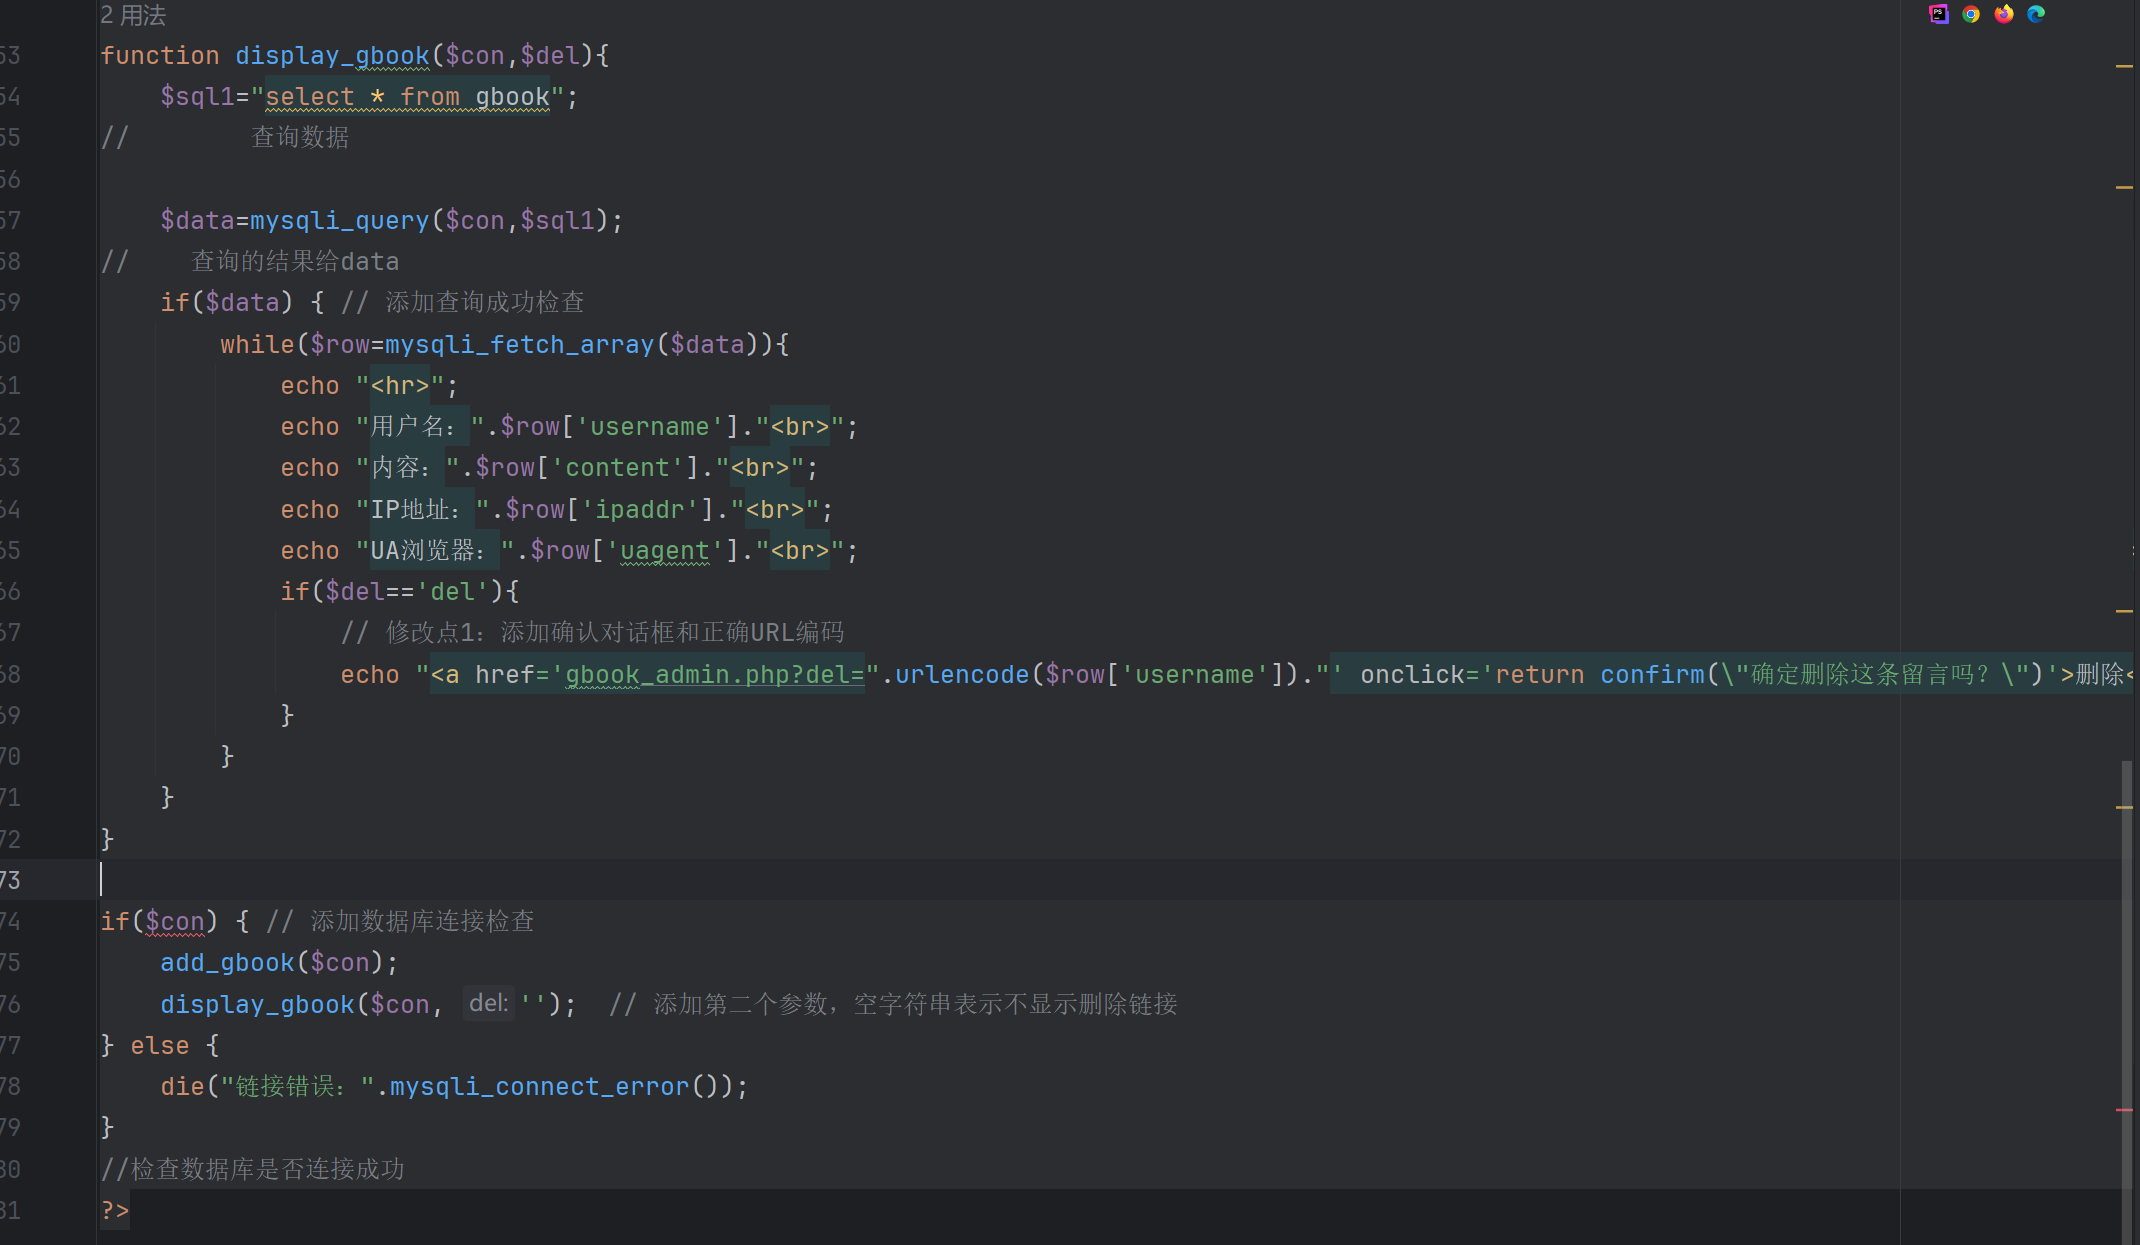Click the urlencode function call
The height and width of the screenshot is (1245, 2140).
point(961,675)
